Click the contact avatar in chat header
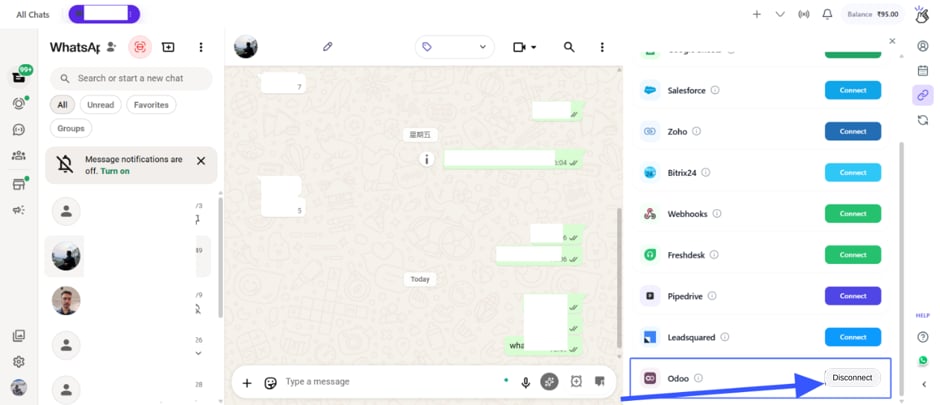This screenshot has height=405, width=940. [x=246, y=46]
